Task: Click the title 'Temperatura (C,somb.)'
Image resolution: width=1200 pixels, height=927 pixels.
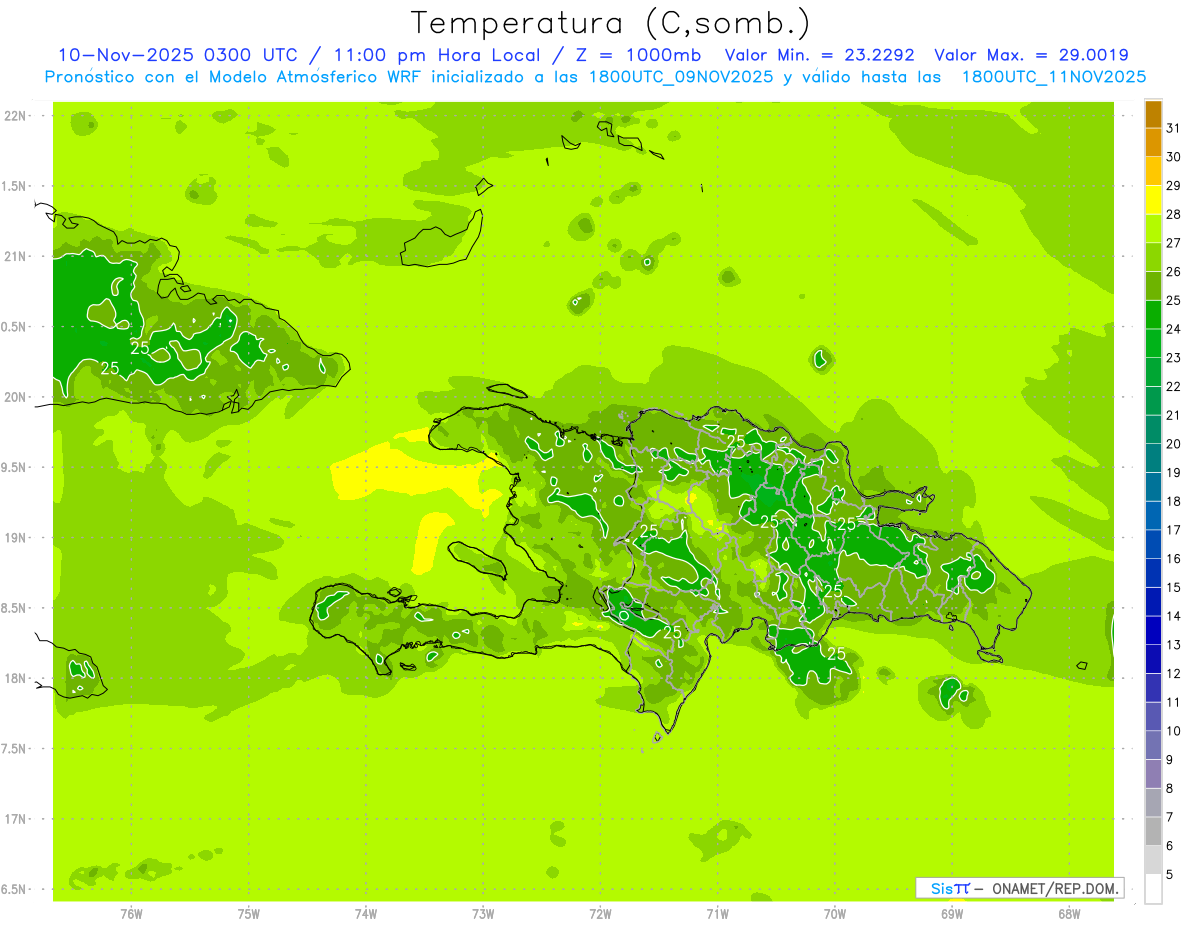Action: click(x=611, y=23)
